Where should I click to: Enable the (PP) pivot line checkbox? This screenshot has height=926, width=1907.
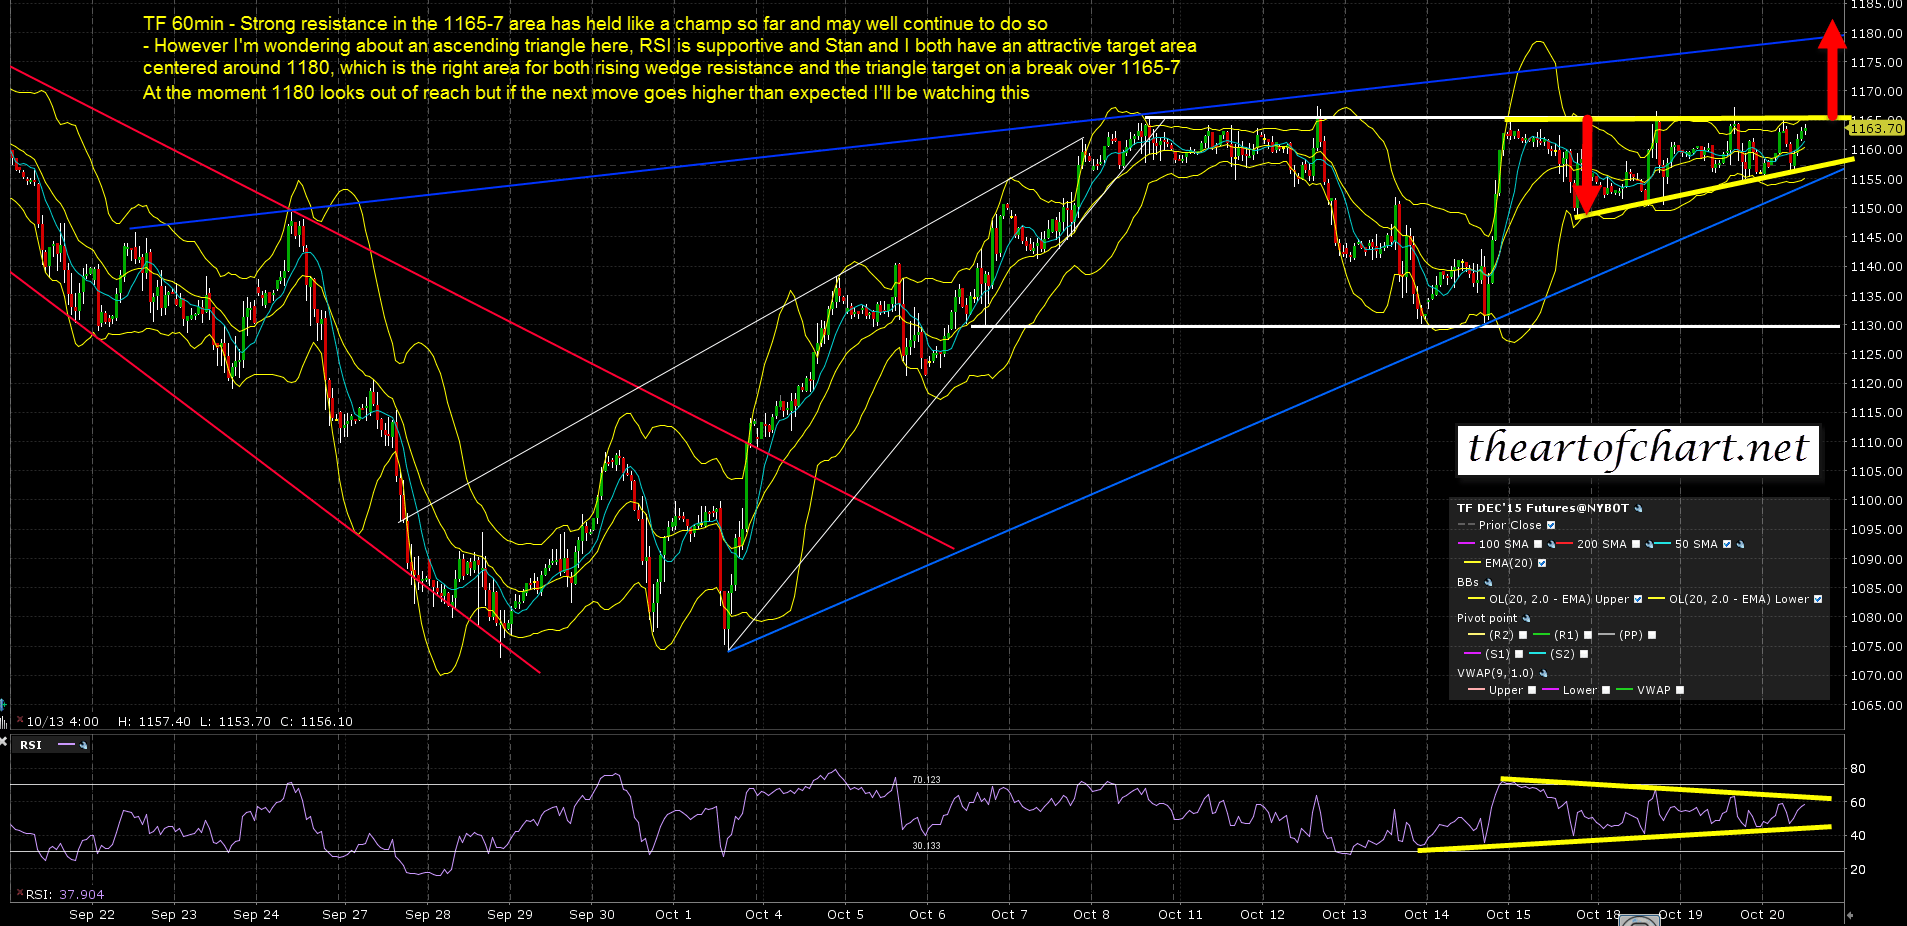tap(1652, 636)
